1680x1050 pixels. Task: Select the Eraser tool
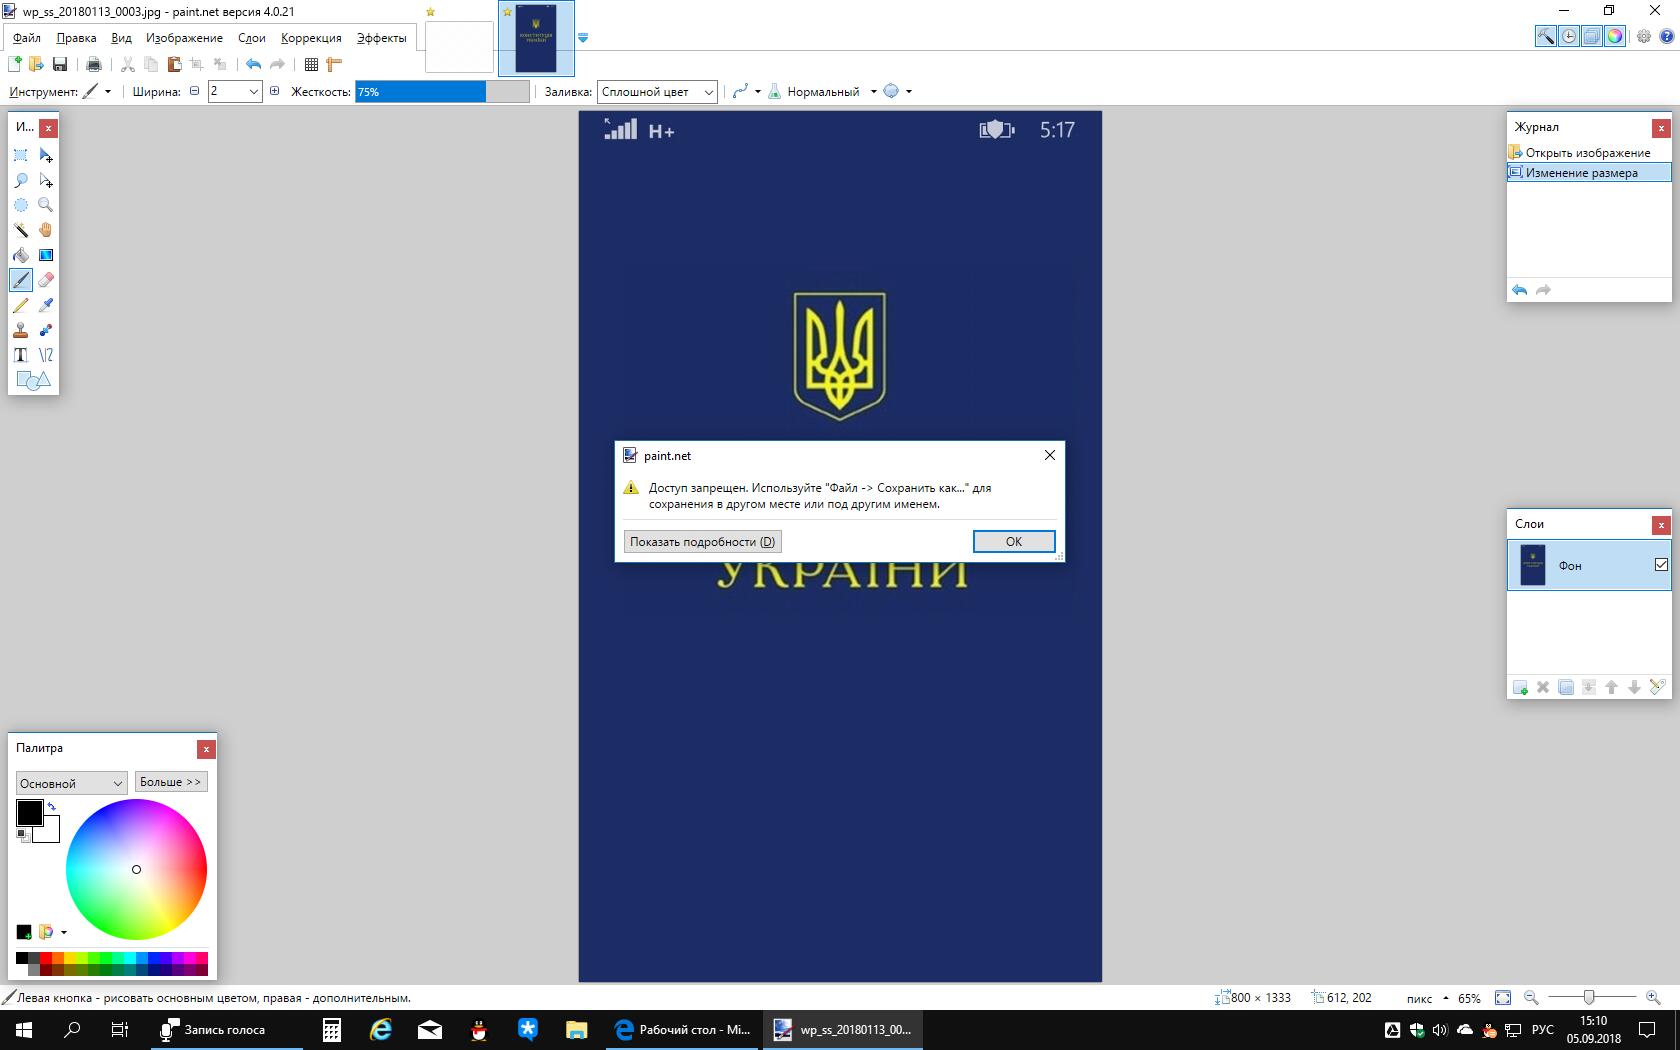click(x=46, y=280)
